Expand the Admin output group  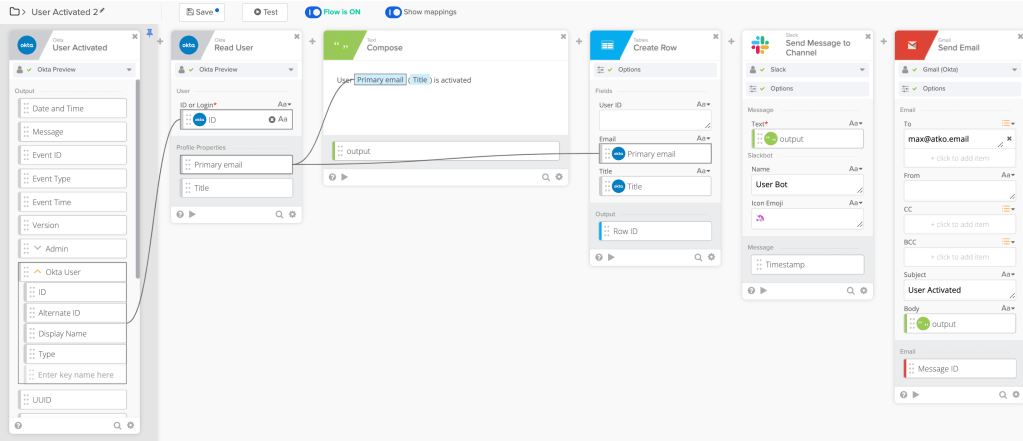pos(38,248)
